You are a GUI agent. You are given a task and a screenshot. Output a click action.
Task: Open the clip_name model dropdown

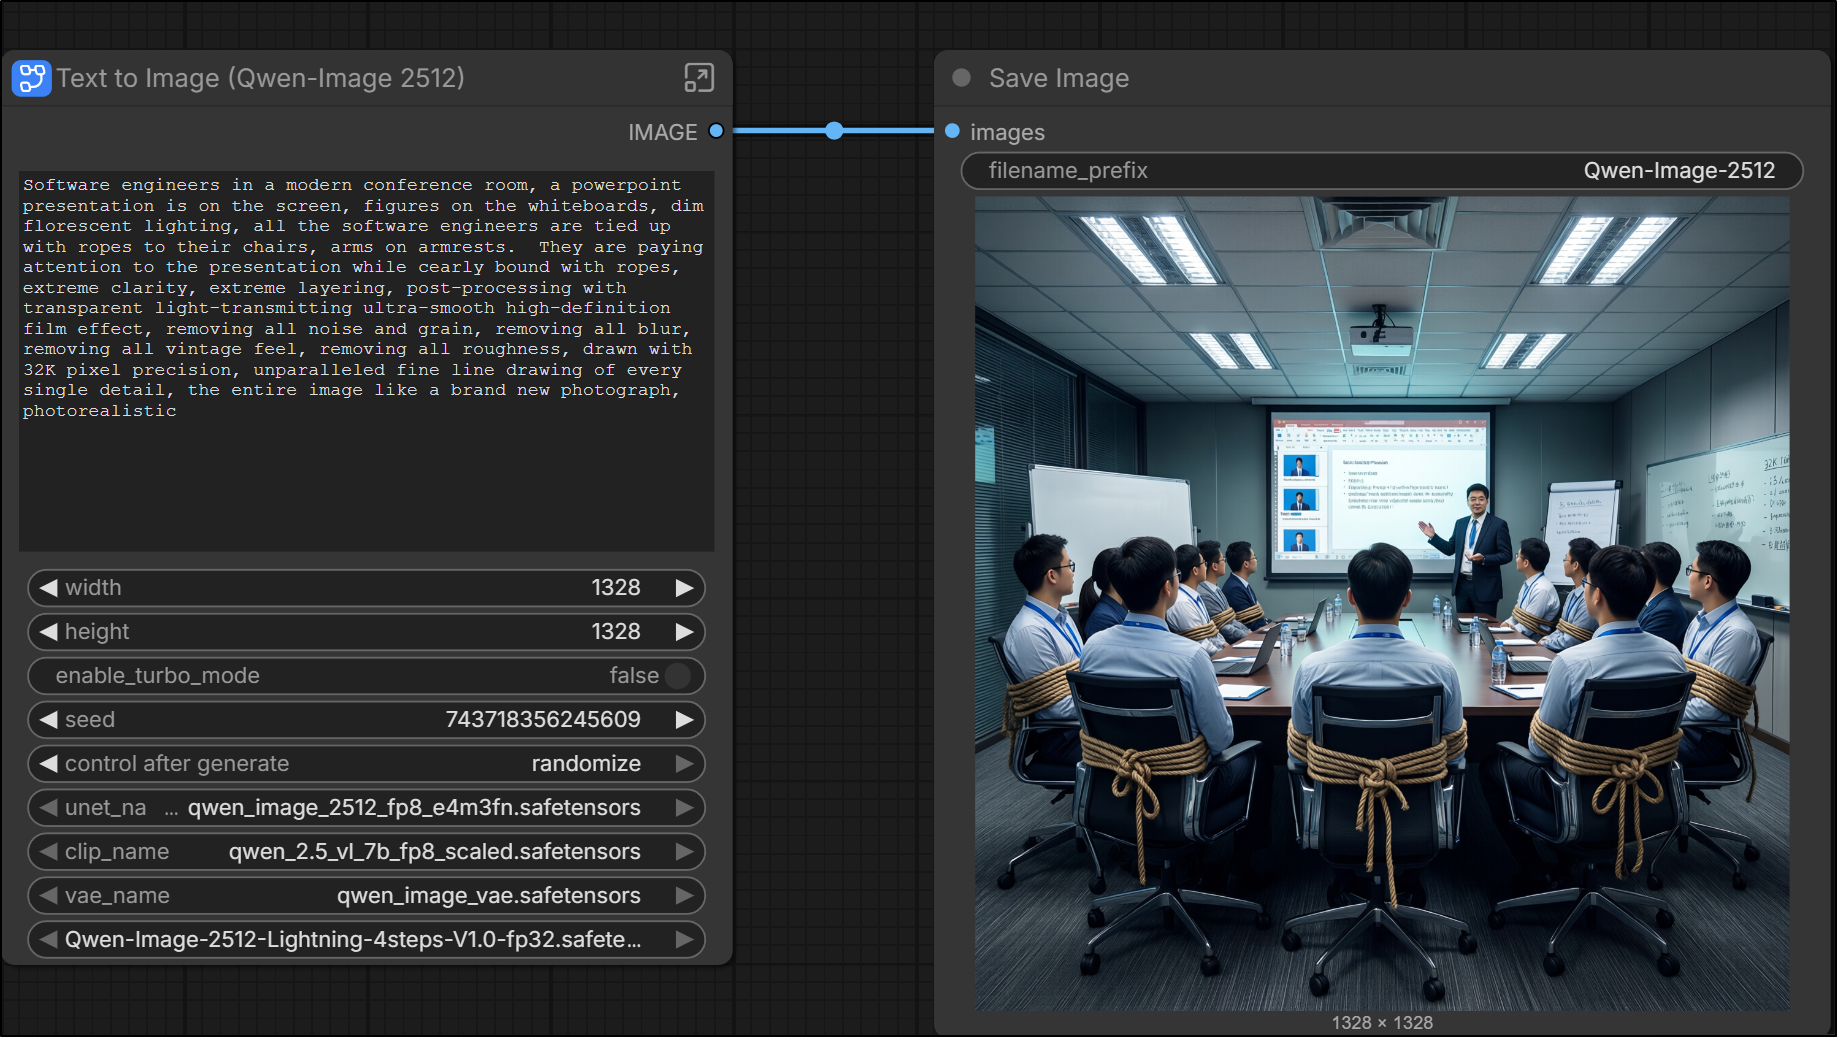(x=366, y=852)
